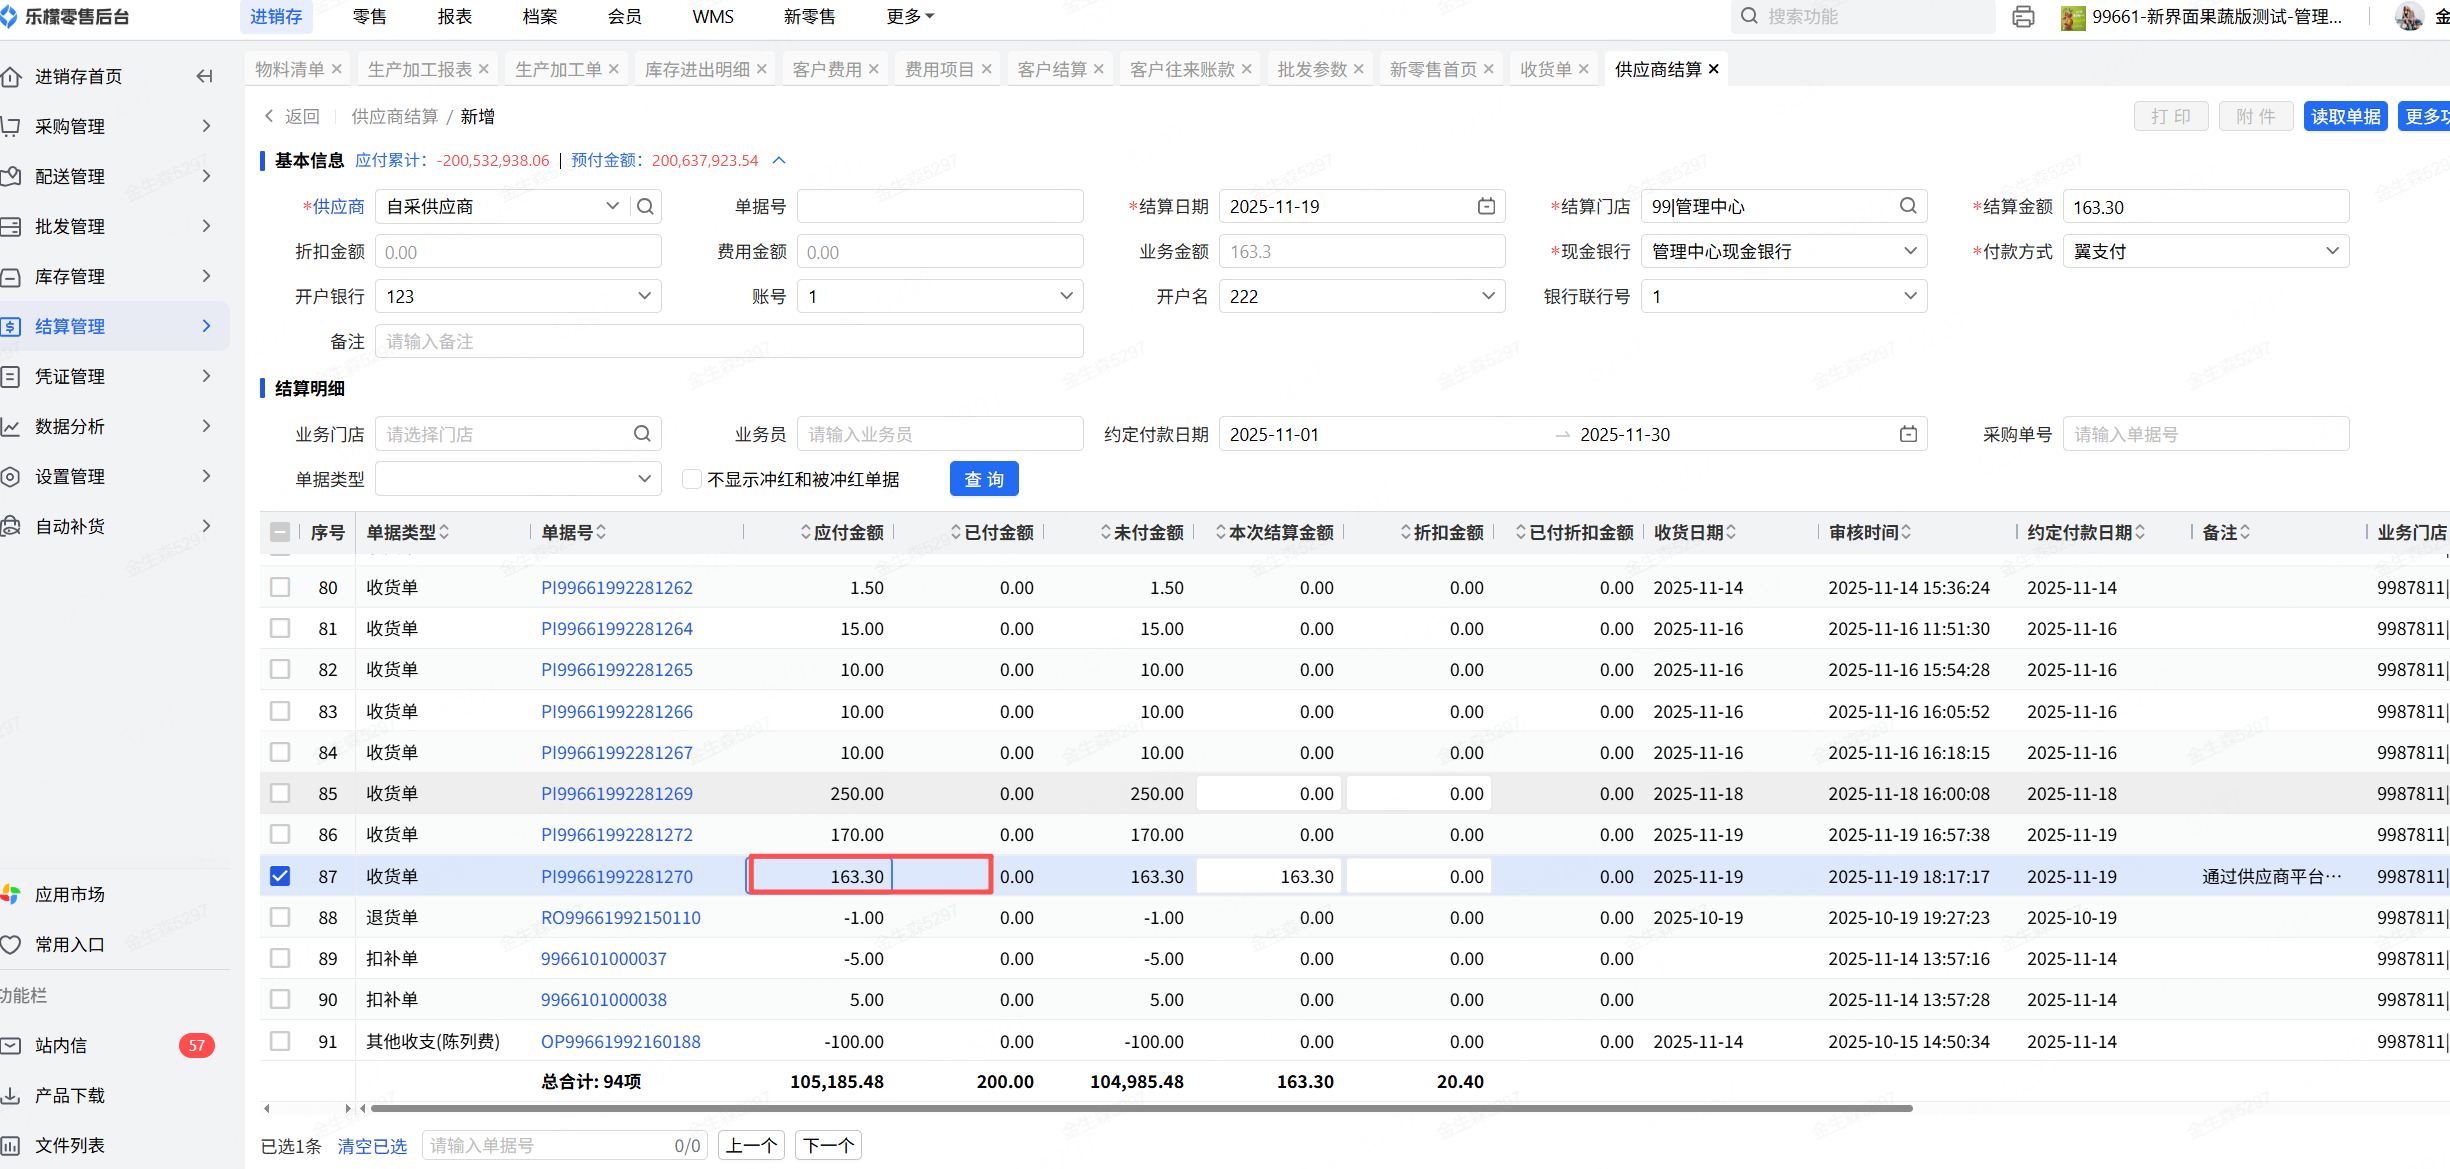Uncheck the checkbox for row 87

click(280, 876)
